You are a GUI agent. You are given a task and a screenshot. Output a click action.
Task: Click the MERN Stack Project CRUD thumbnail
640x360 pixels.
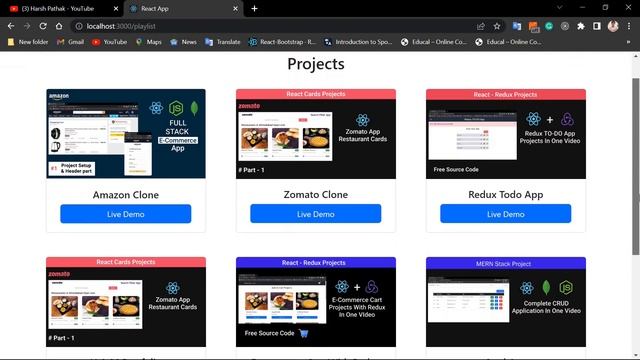coord(506,302)
